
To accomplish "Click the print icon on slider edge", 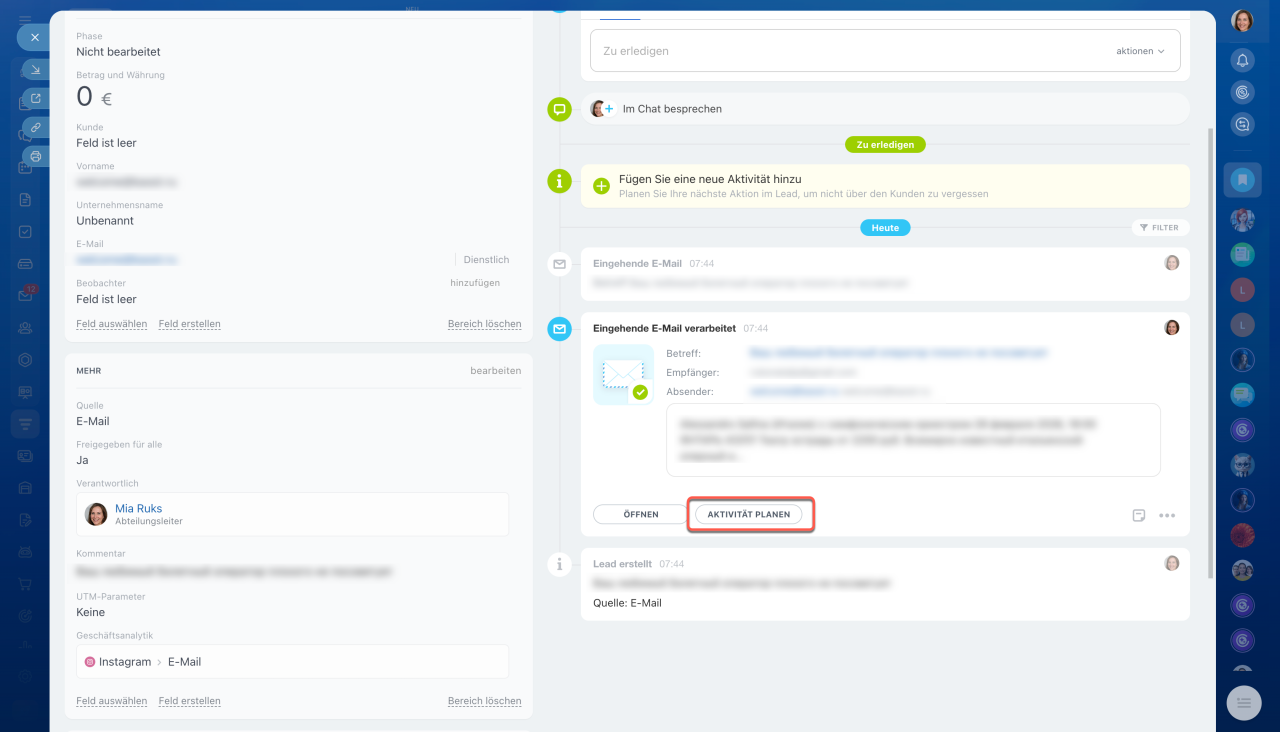I will pos(36,156).
